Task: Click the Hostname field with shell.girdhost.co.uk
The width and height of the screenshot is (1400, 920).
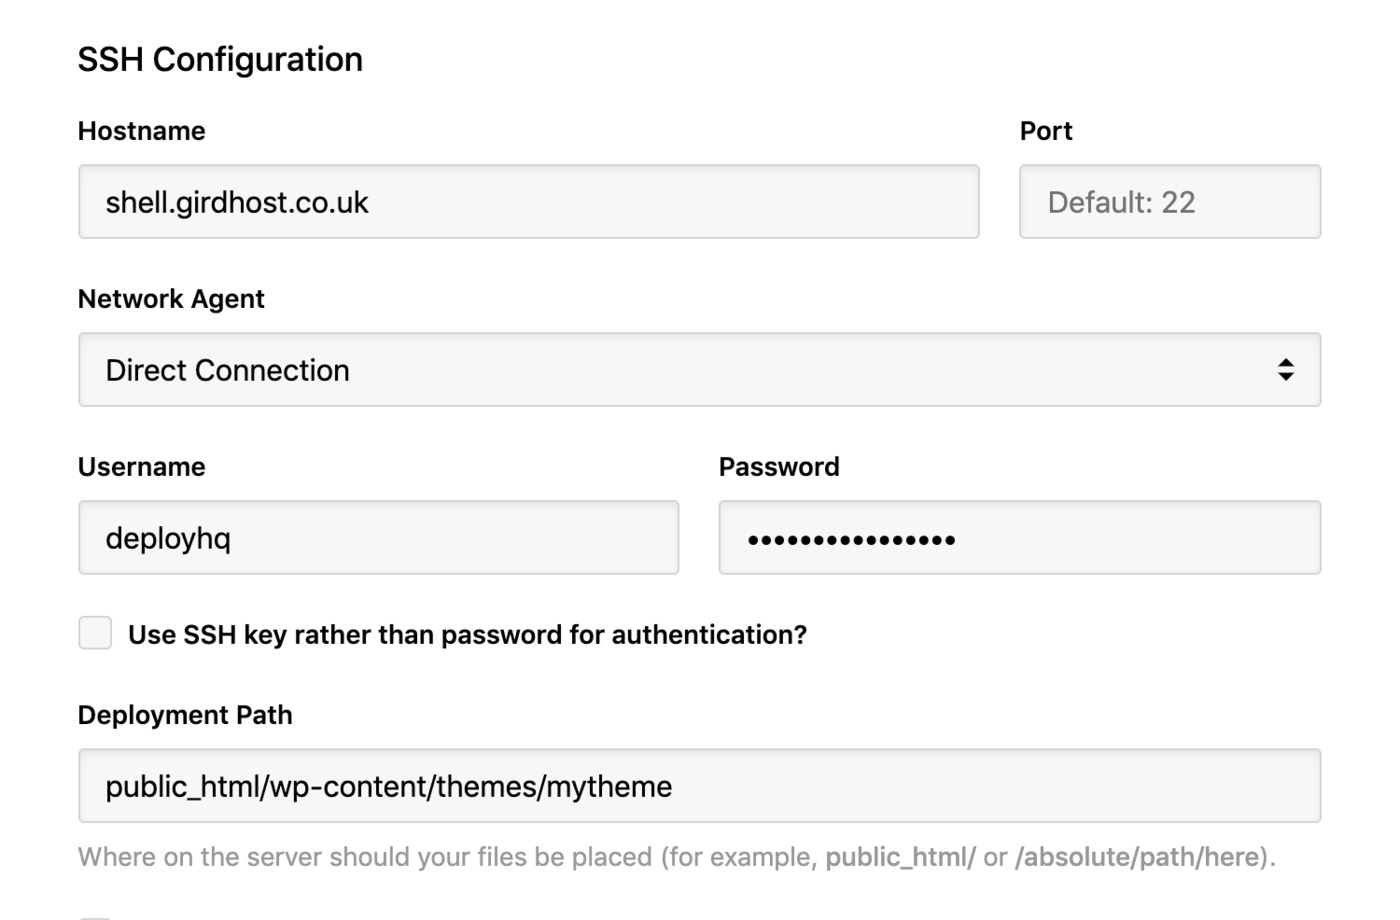Action: pyautogui.click(x=528, y=202)
